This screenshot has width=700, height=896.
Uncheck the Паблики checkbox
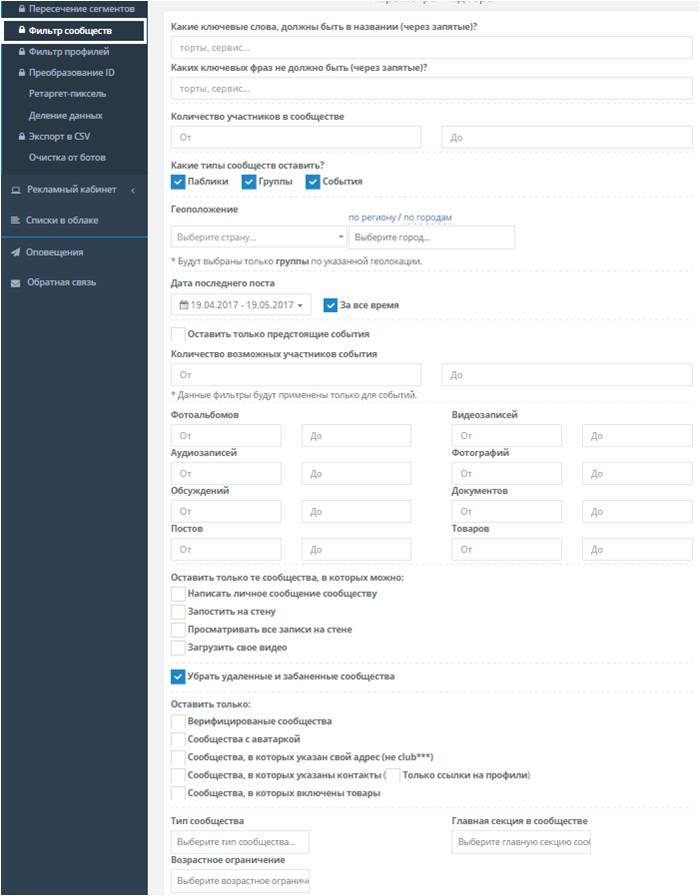click(x=178, y=182)
